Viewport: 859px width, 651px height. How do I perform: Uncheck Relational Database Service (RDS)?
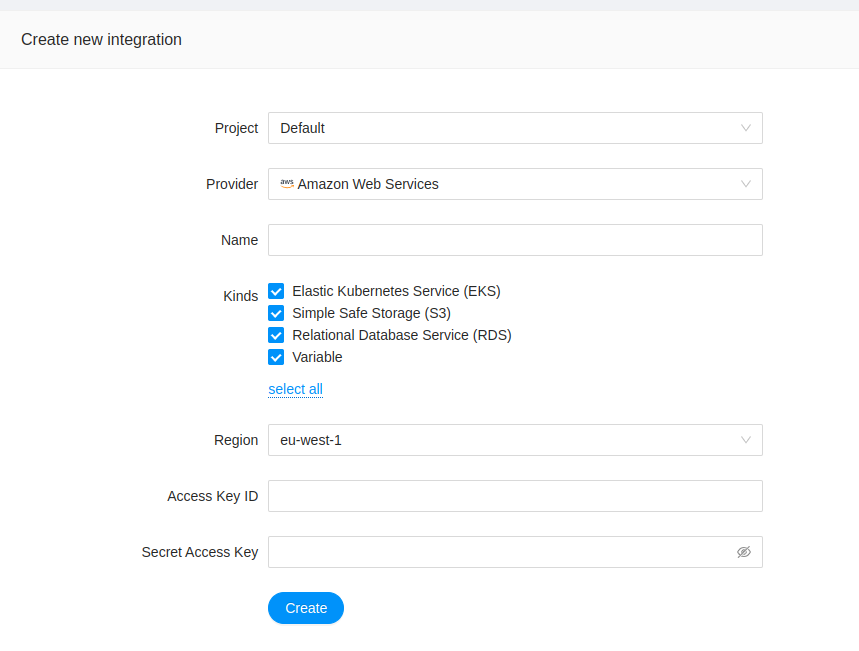(276, 335)
